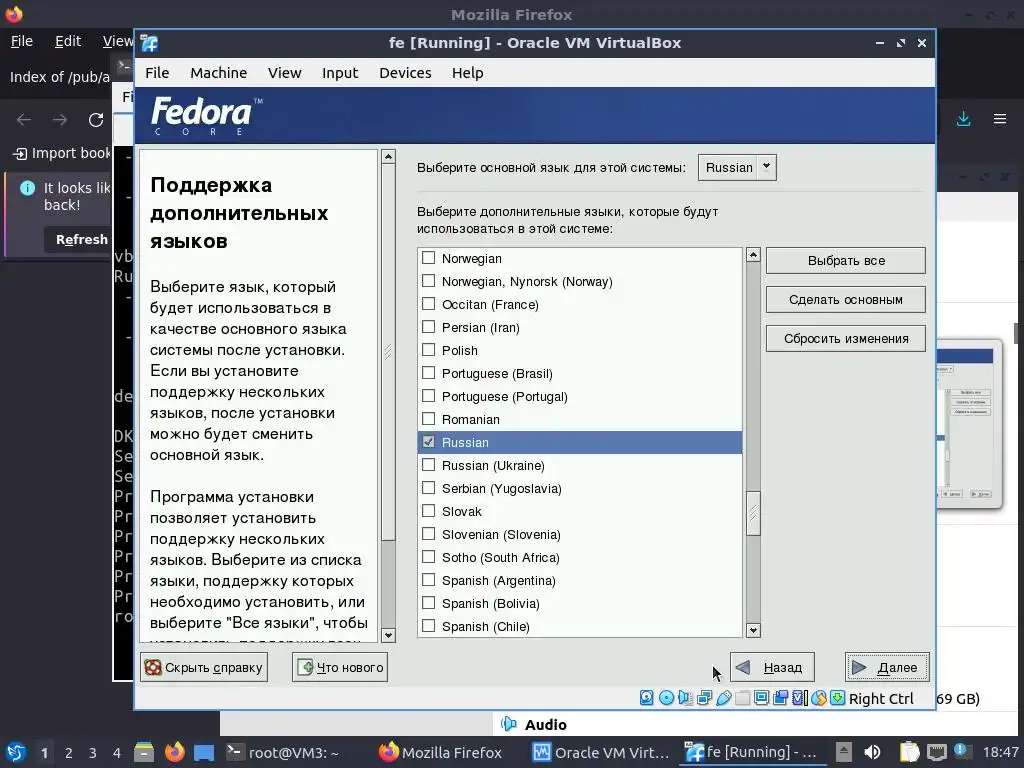Viewport: 1024px width, 768px height.
Task: Open the Firefox Edit menu
Action: 68,41
